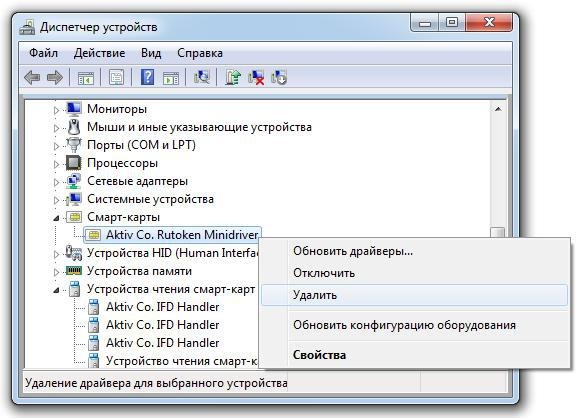Click the Disable device toolbar icon

click(x=279, y=77)
